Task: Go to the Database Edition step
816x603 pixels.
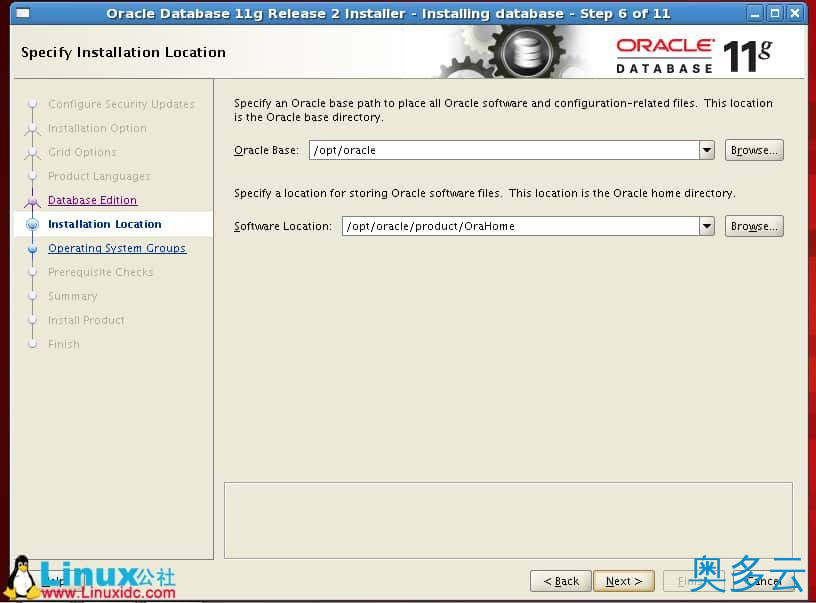Action: pyautogui.click(x=92, y=200)
